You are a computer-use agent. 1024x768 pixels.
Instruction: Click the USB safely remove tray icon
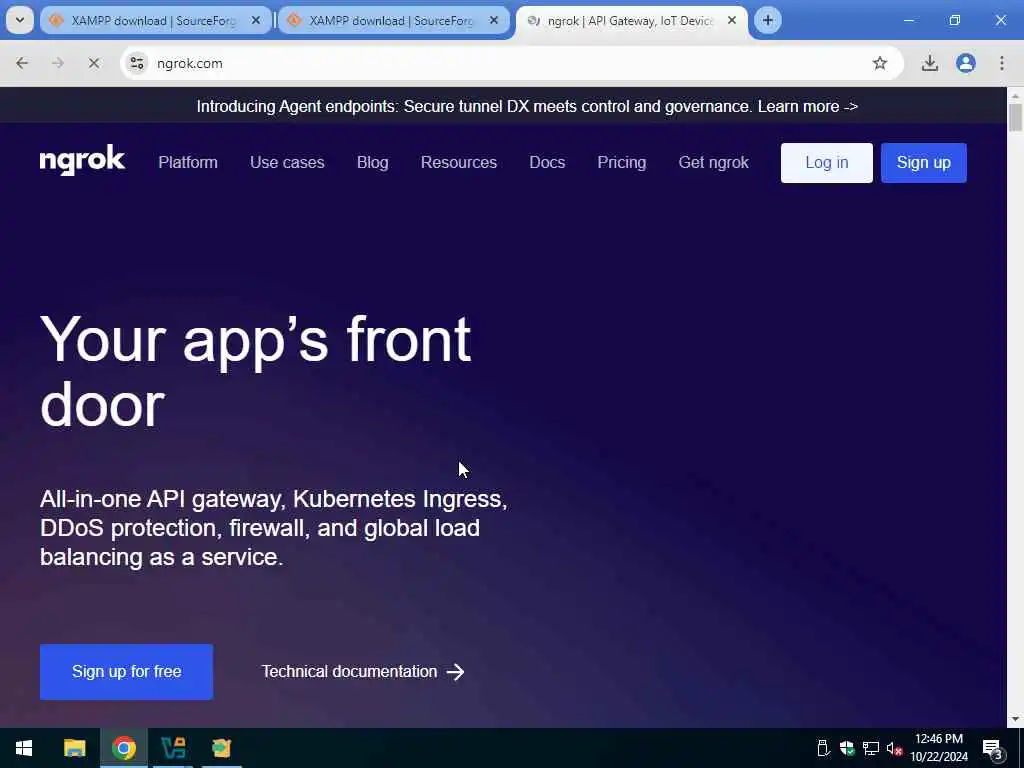[x=823, y=748]
